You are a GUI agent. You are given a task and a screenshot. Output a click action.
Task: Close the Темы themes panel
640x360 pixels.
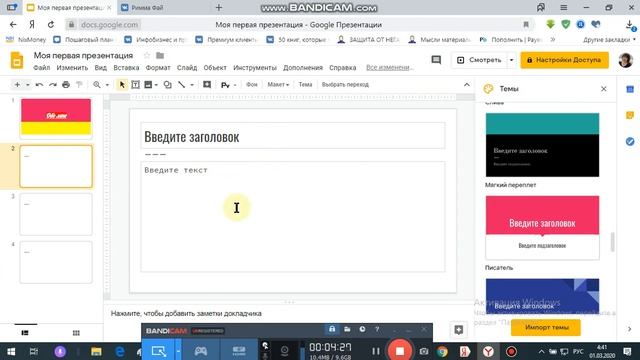tap(604, 89)
